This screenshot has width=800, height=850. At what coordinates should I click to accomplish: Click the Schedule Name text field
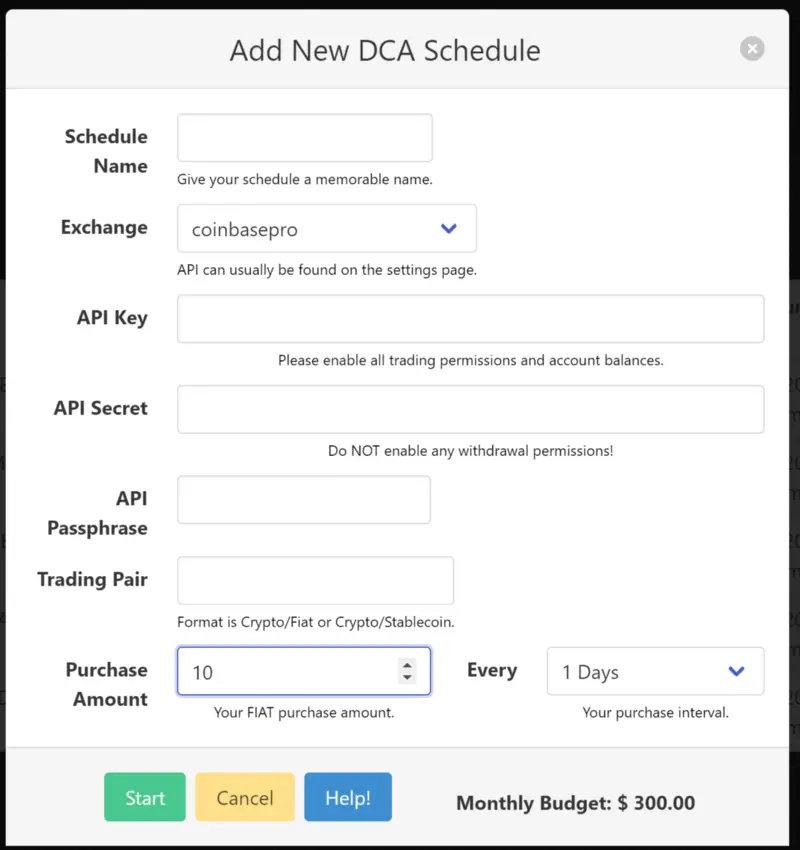click(305, 138)
